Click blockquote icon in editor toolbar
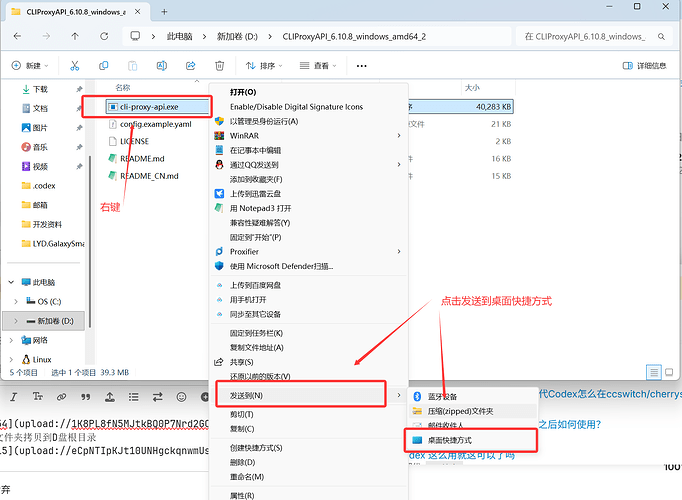The height and width of the screenshot is (500, 682). pyautogui.click(x=86, y=397)
